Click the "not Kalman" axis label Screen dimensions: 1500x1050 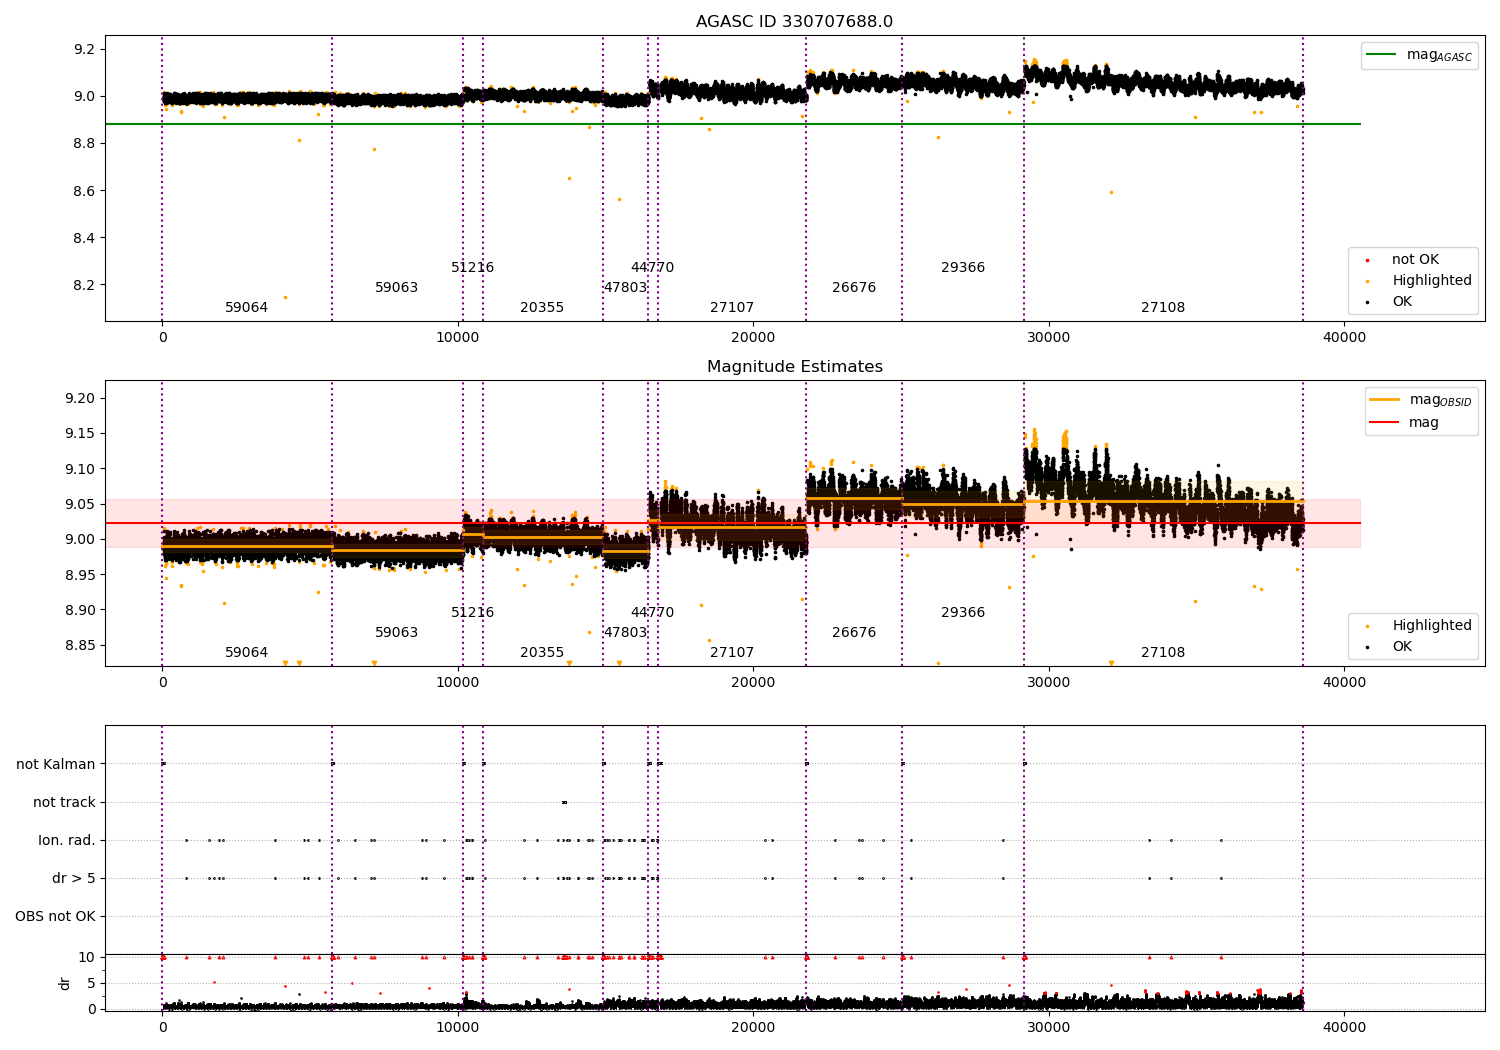pos(56,765)
